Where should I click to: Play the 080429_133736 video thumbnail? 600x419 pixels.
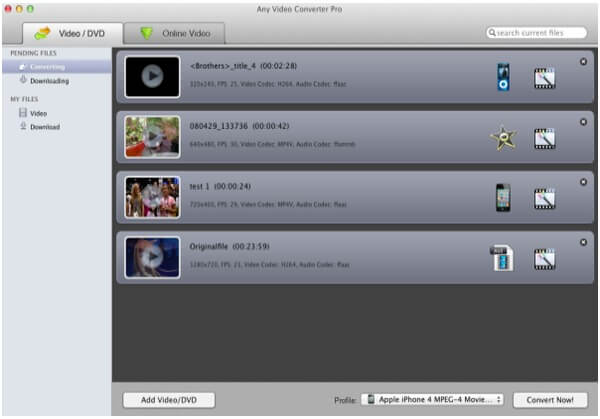152,137
